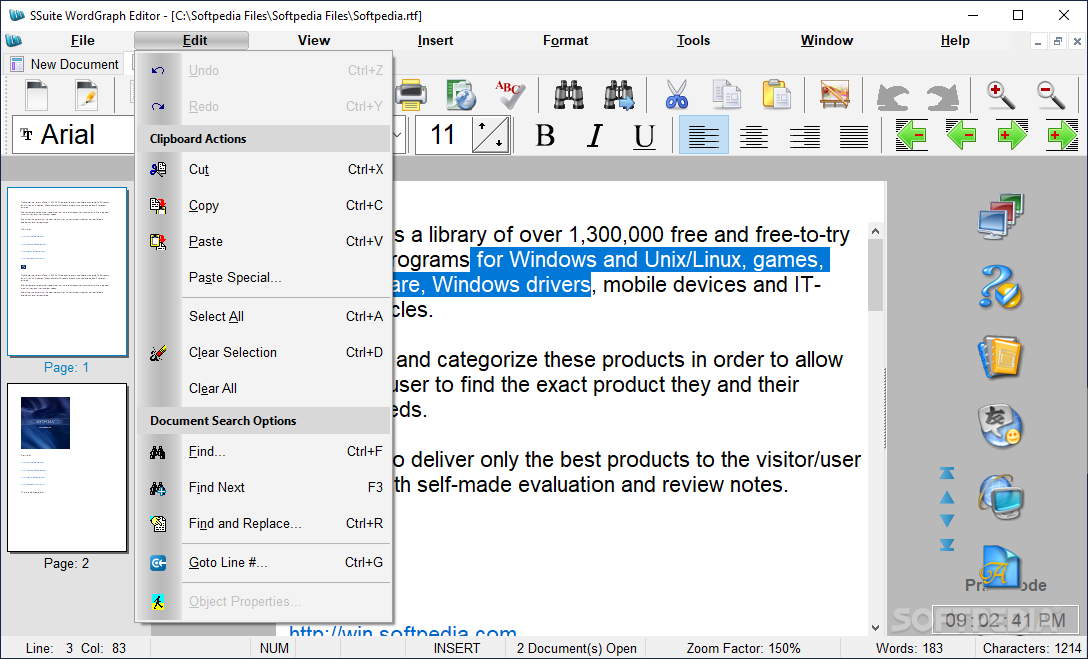Choose Find Next menu entry

pos(265,488)
